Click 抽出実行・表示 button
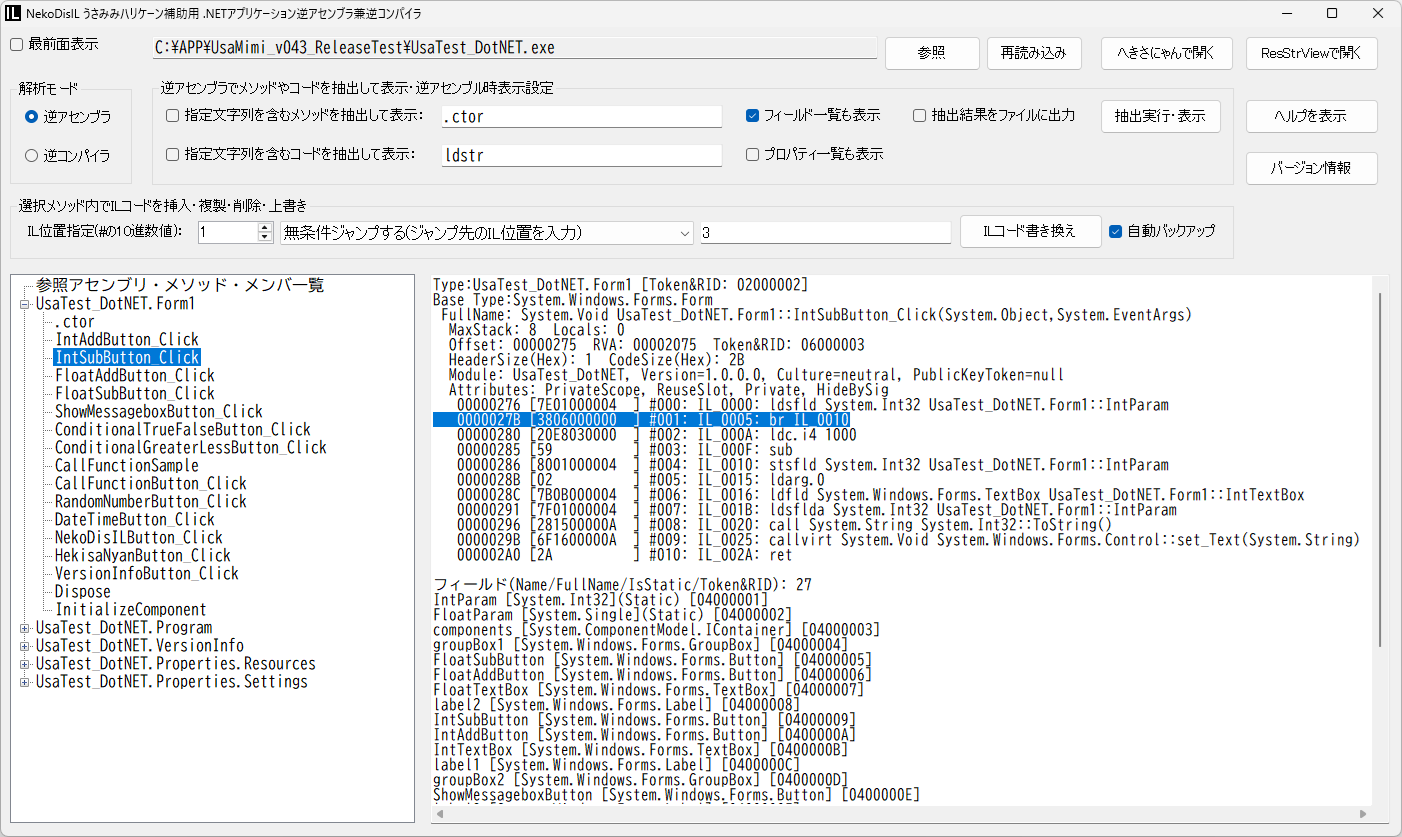Viewport: 1402px width, 837px height. click(x=1160, y=116)
